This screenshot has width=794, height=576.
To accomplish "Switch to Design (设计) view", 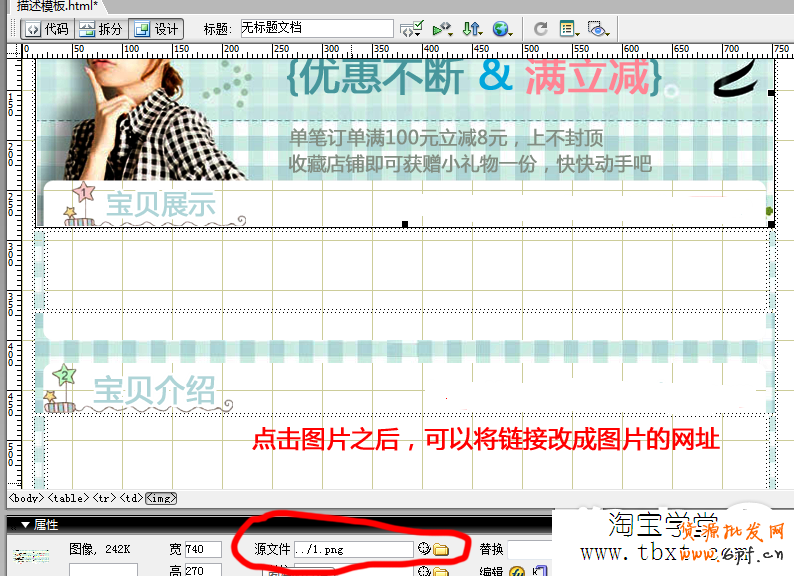I will pos(156,29).
